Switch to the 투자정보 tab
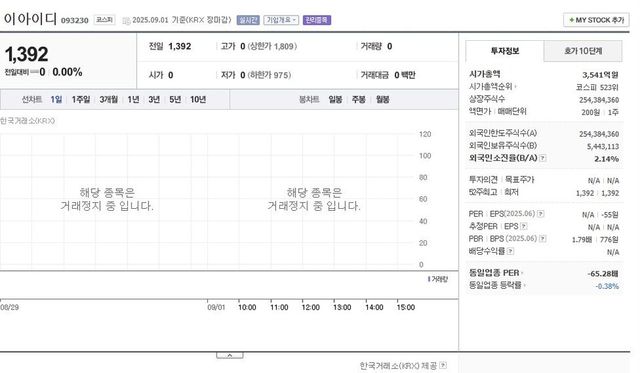 pos(505,51)
